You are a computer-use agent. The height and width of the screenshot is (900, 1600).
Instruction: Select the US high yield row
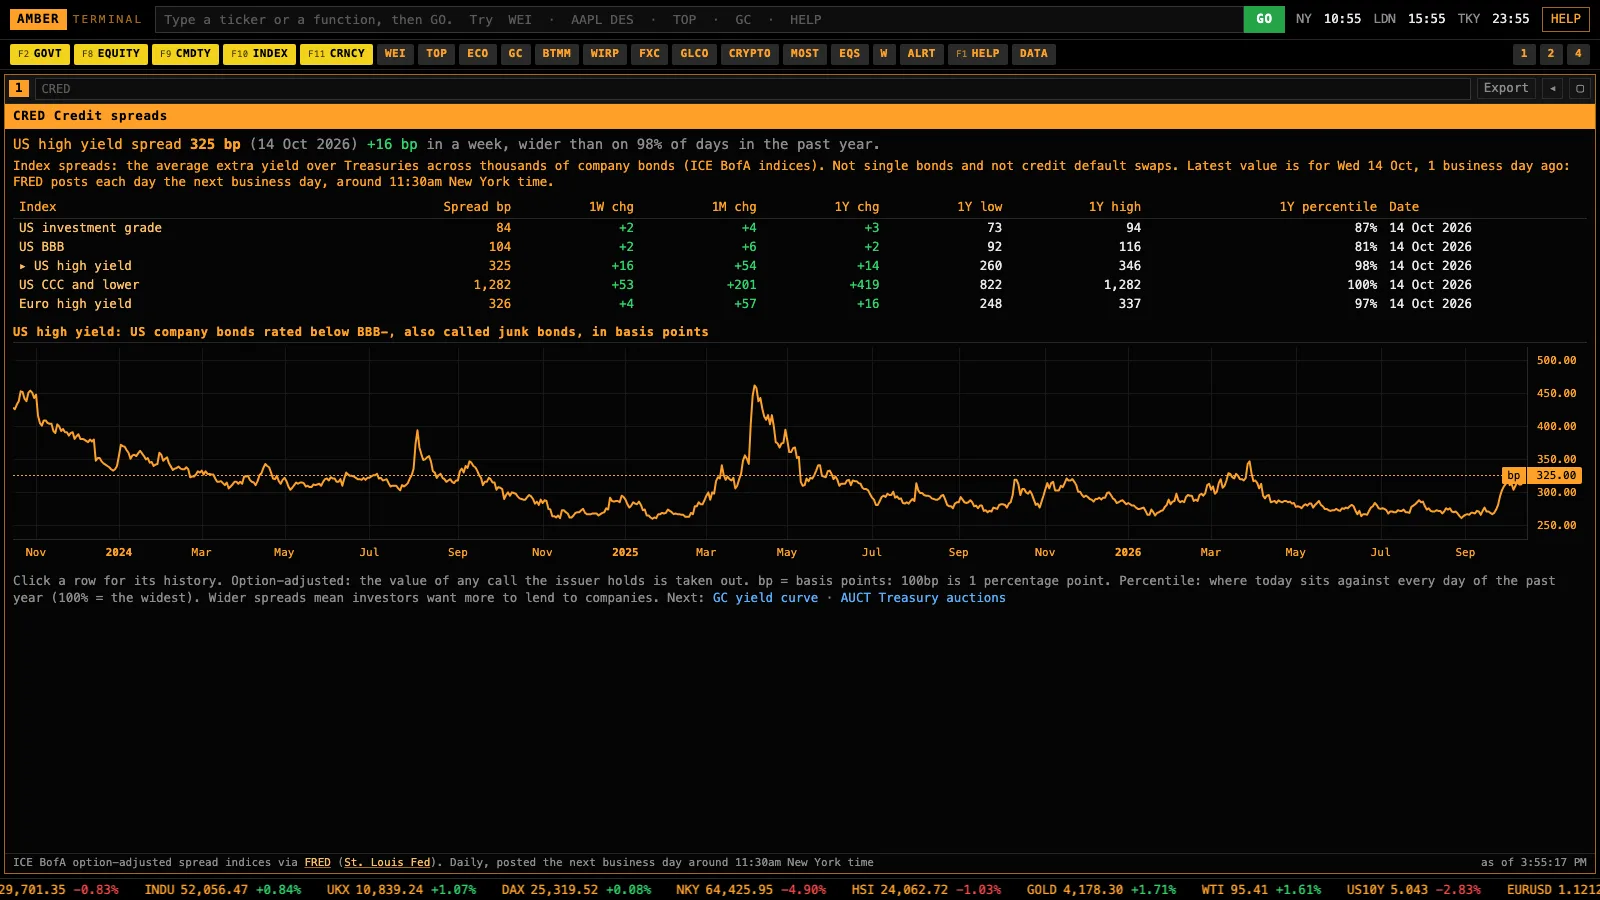(800, 266)
